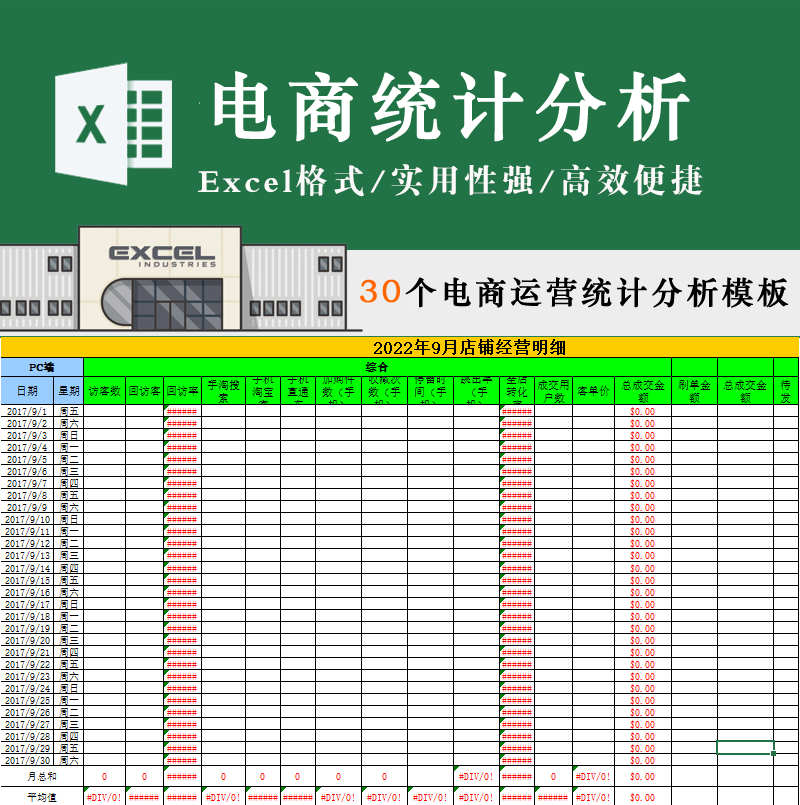Select the date cell 2017/9/30
The image size is (800, 805).
pyautogui.click(x=27, y=760)
